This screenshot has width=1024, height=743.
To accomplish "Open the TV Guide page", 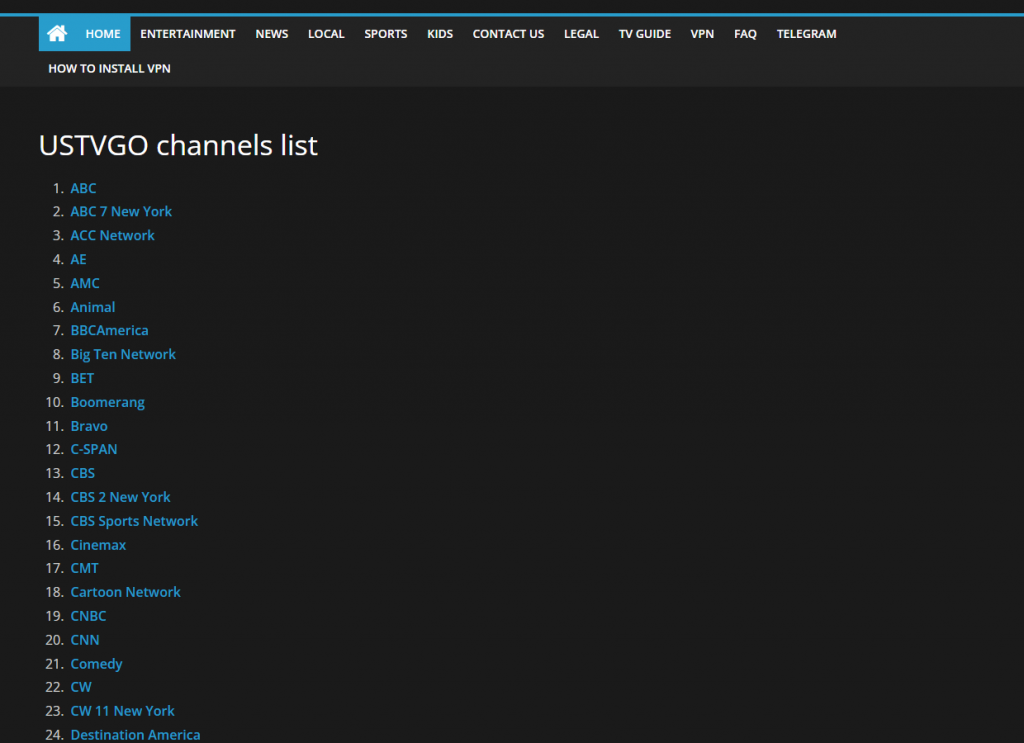I will (x=645, y=34).
